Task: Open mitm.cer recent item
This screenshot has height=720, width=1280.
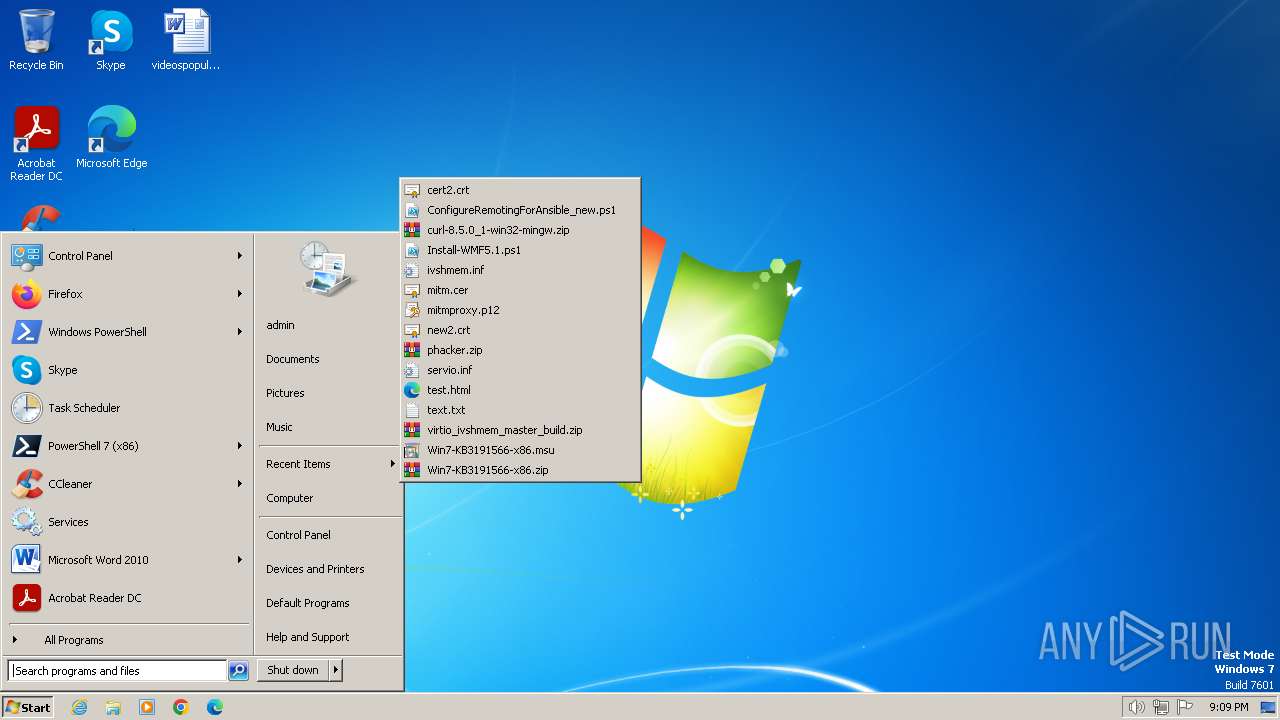Action: click(519, 290)
